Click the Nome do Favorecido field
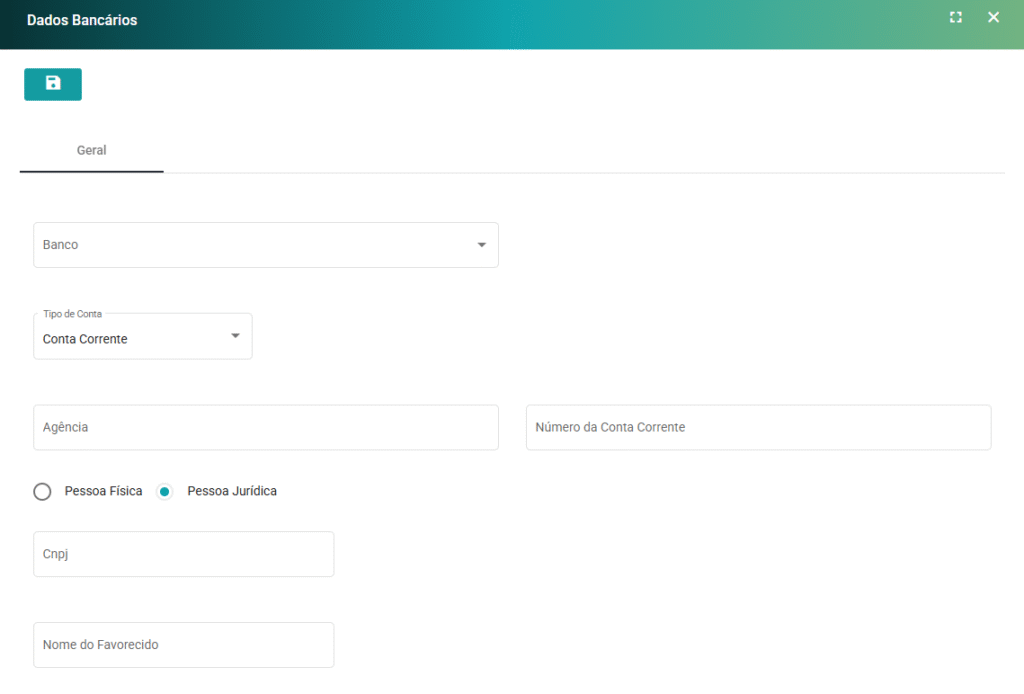The width and height of the screenshot is (1024, 694). [x=183, y=645]
